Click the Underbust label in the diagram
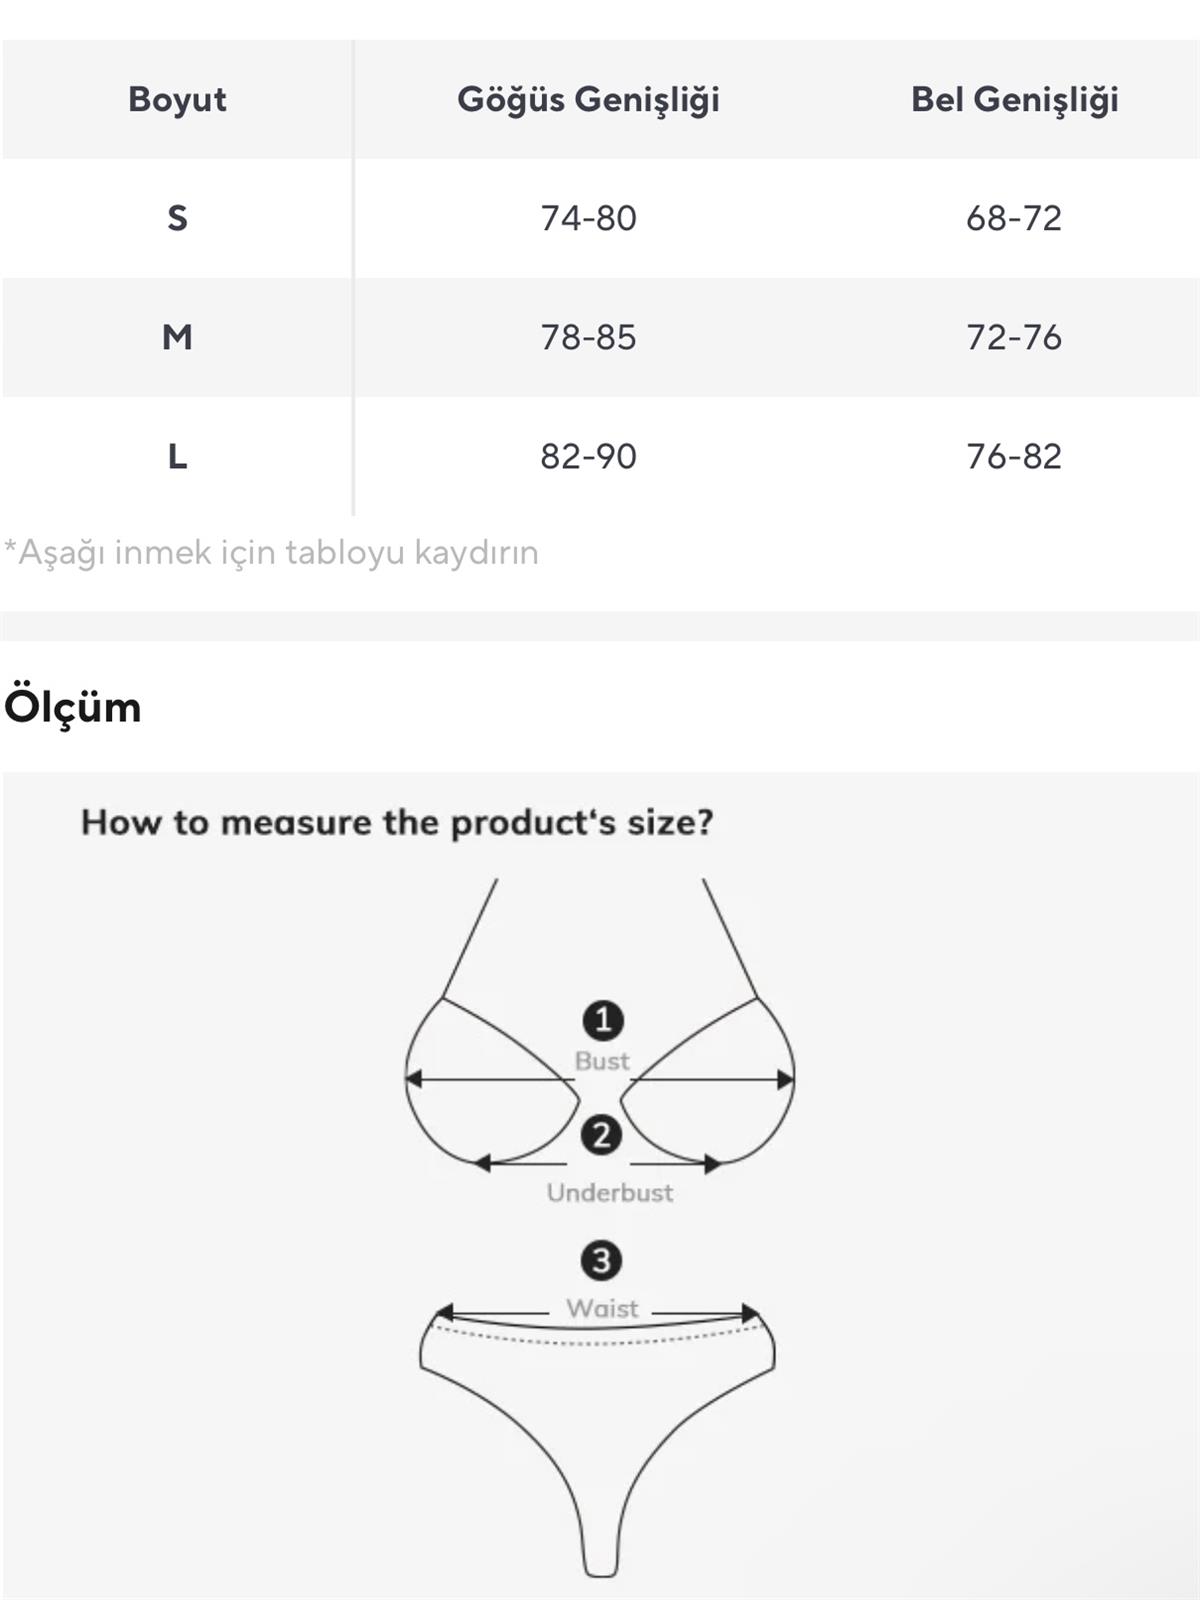This screenshot has width=1200, height=1600. tap(610, 1192)
